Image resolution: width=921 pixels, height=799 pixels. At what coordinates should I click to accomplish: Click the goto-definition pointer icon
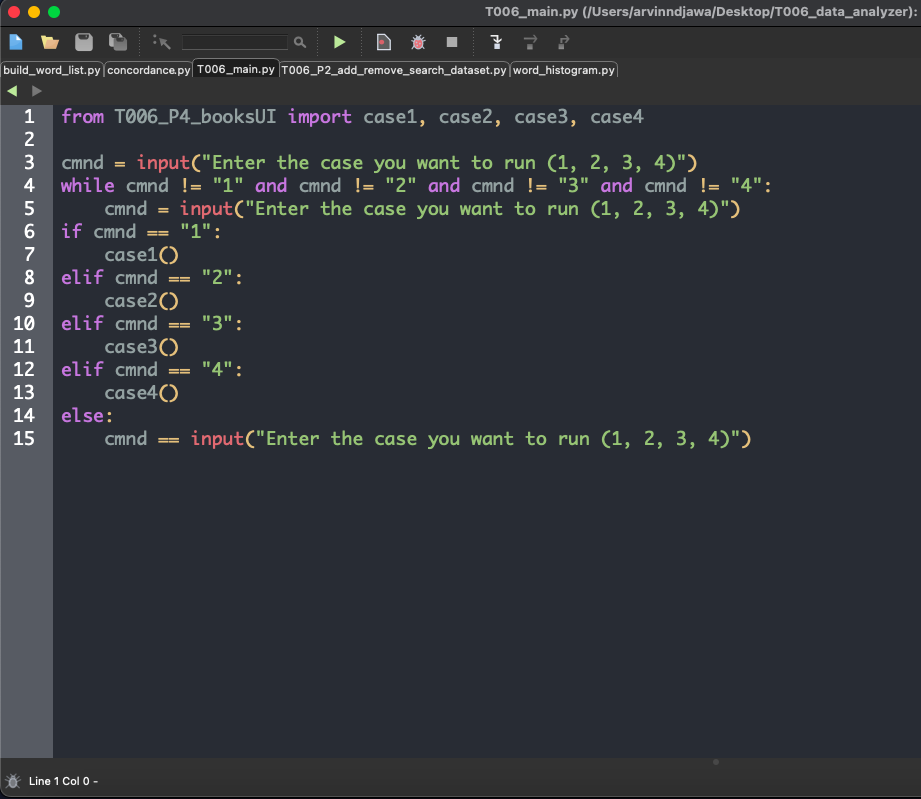tap(162, 42)
